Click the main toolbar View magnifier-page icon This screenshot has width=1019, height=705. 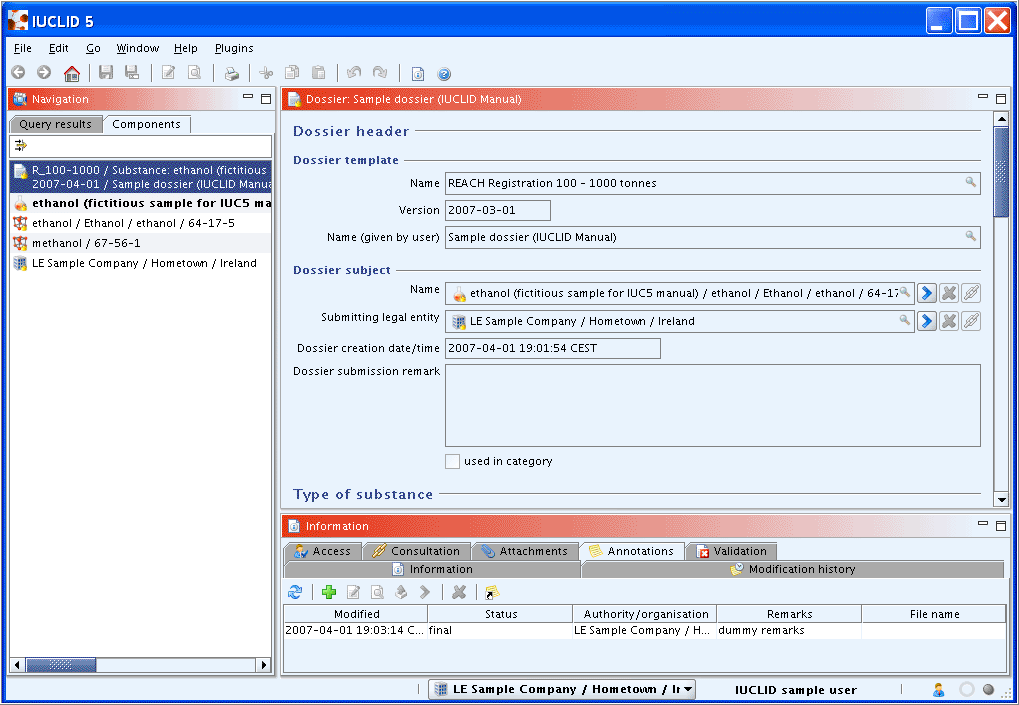tap(194, 73)
